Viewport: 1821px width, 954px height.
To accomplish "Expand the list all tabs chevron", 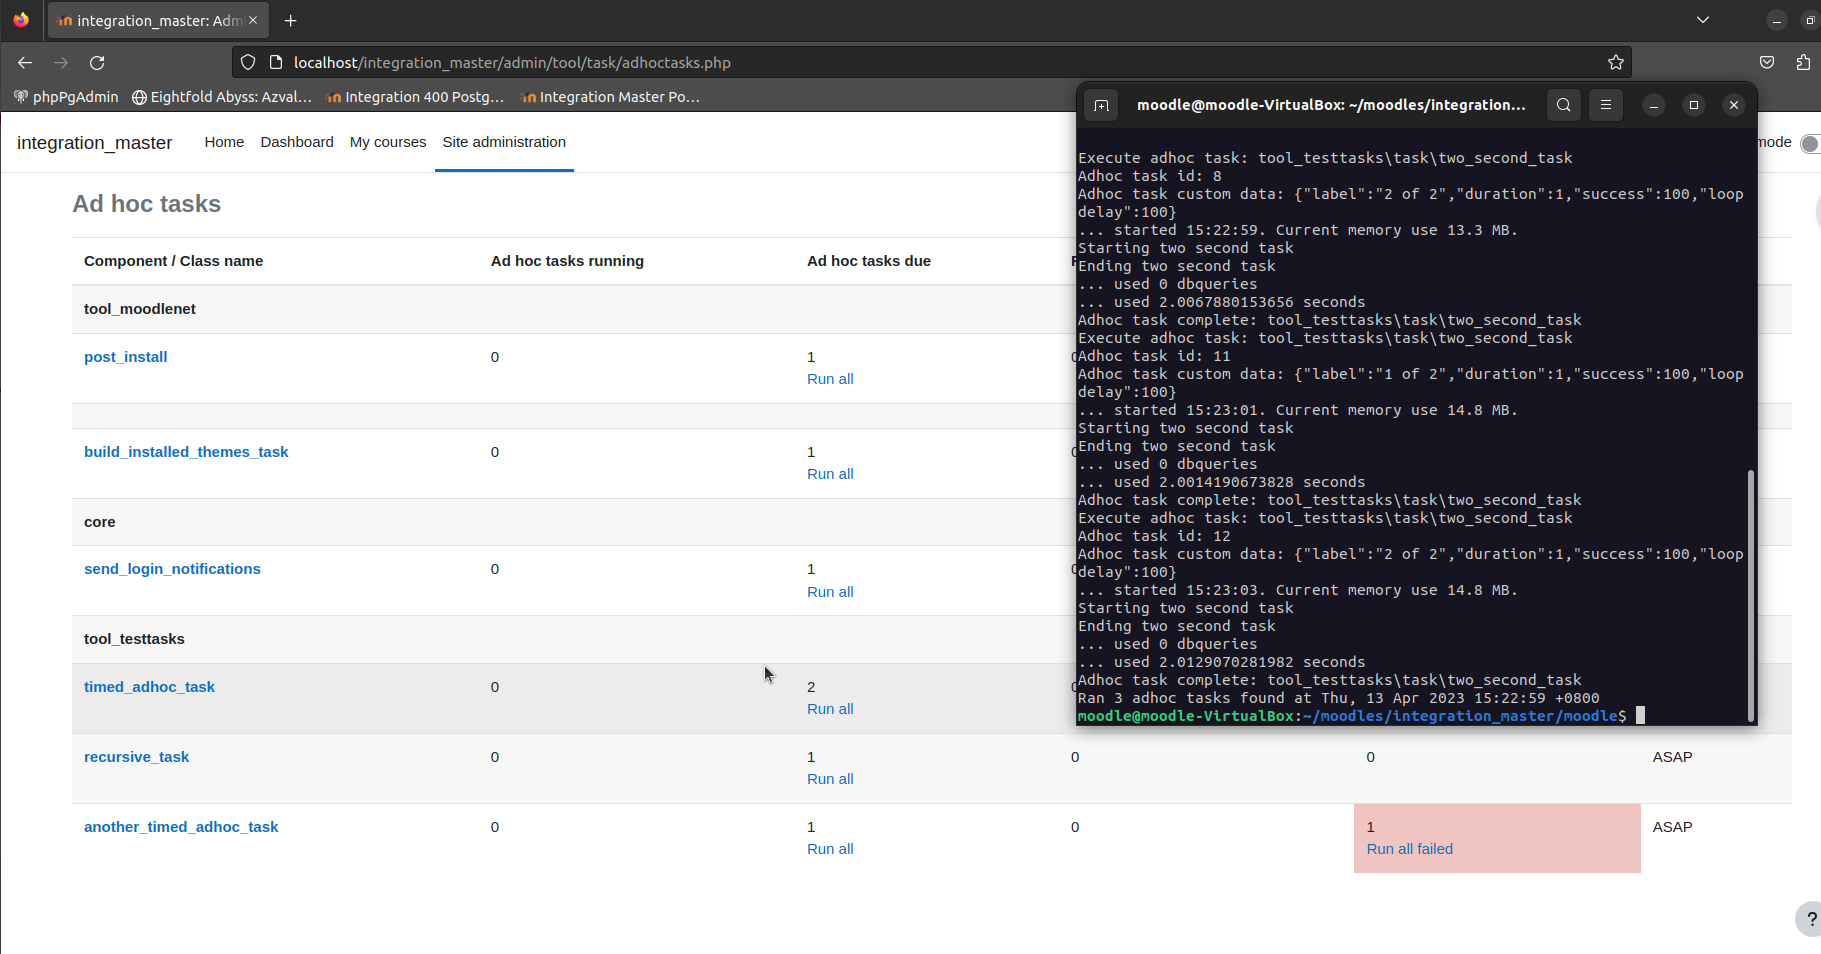I will (x=1703, y=20).
